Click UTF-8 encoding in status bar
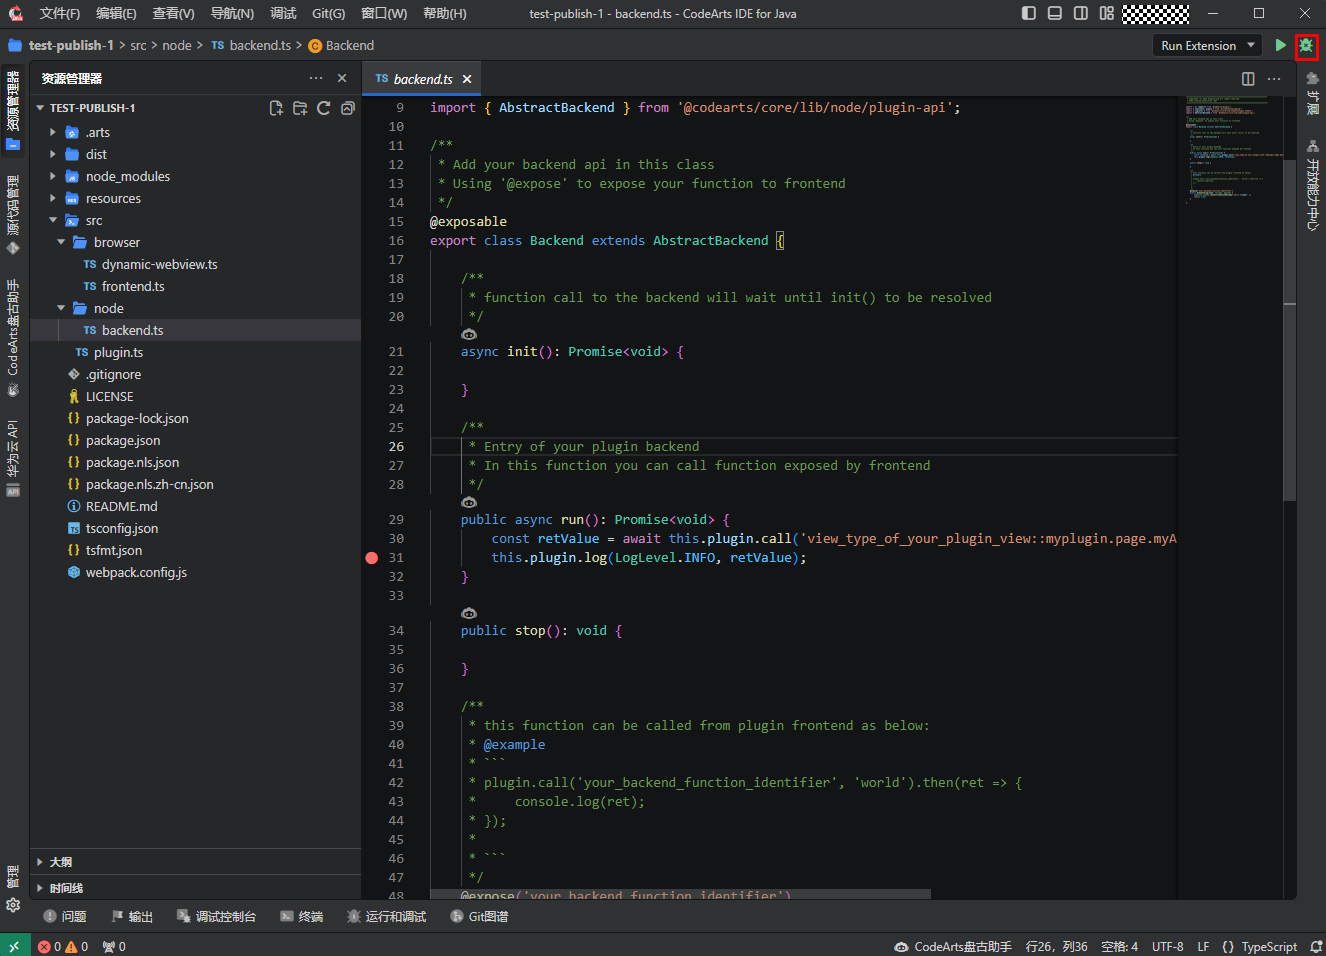This screenshot has height=956, width=1326. point(1167,946)
